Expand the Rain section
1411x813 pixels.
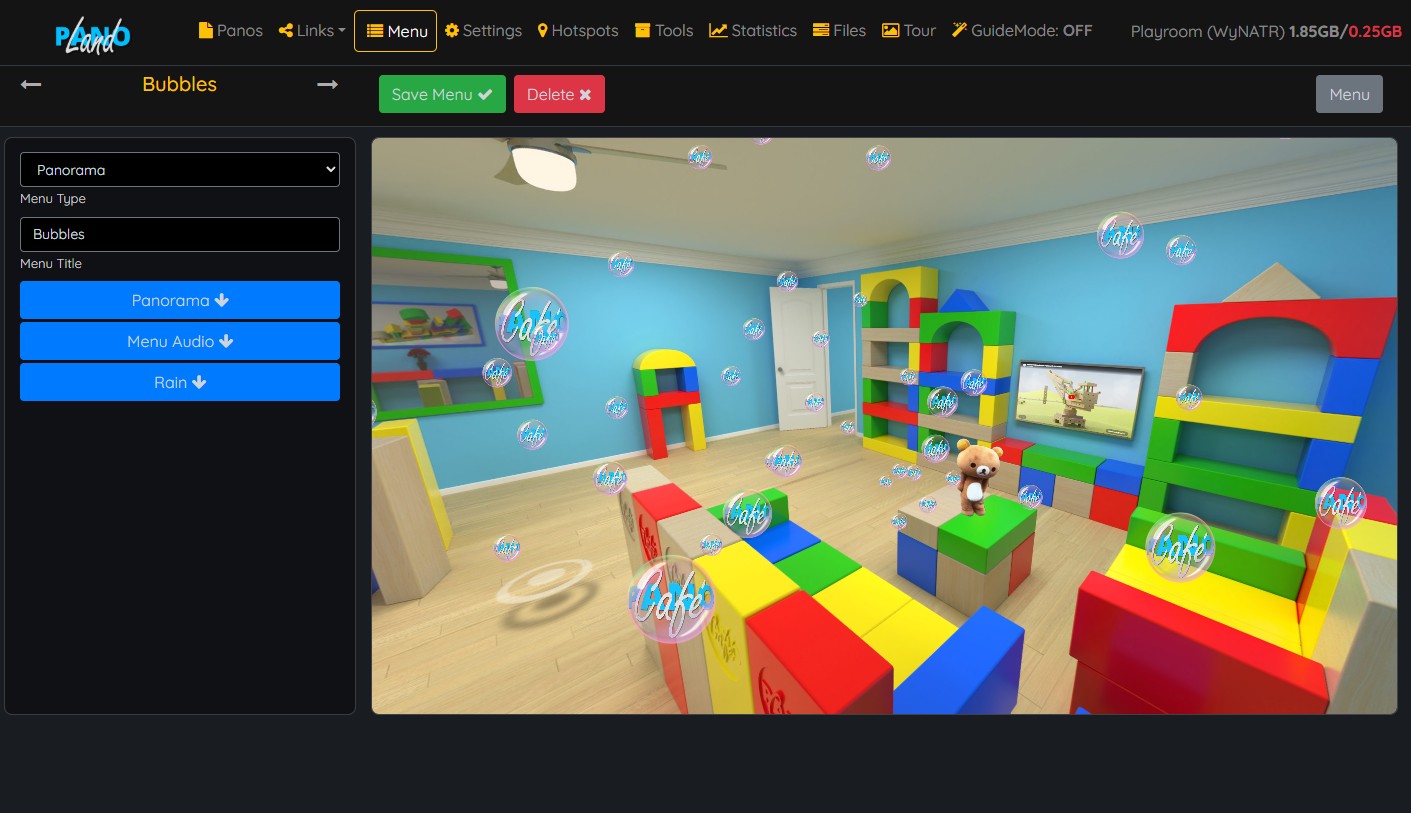pyautogui.click(x=180, y=382)
